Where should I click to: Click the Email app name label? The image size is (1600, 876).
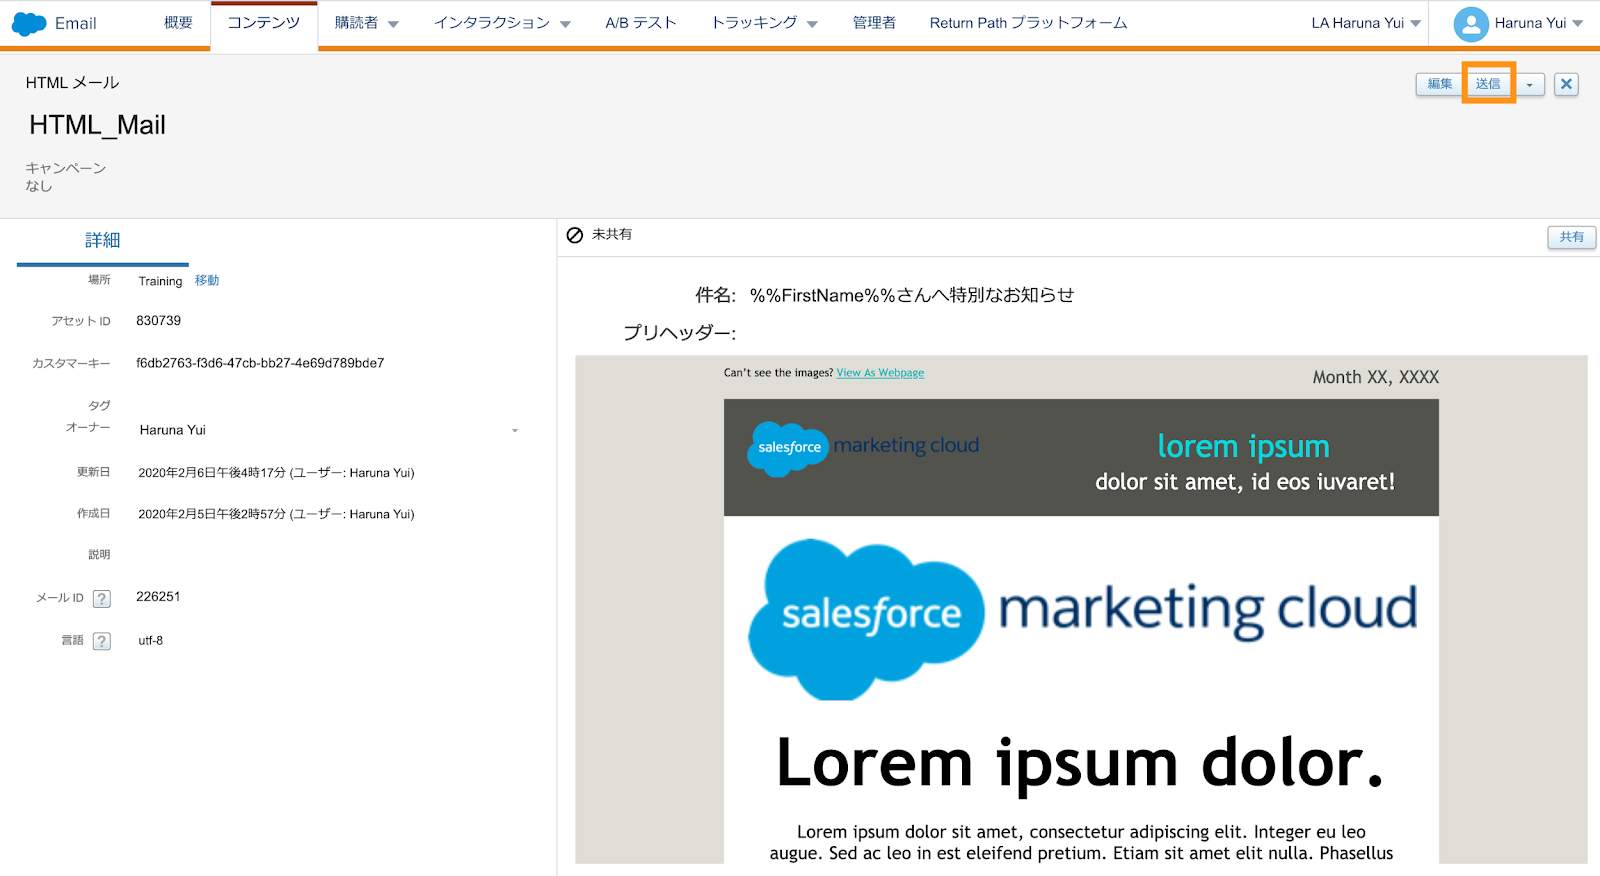(x=76, y=23)
